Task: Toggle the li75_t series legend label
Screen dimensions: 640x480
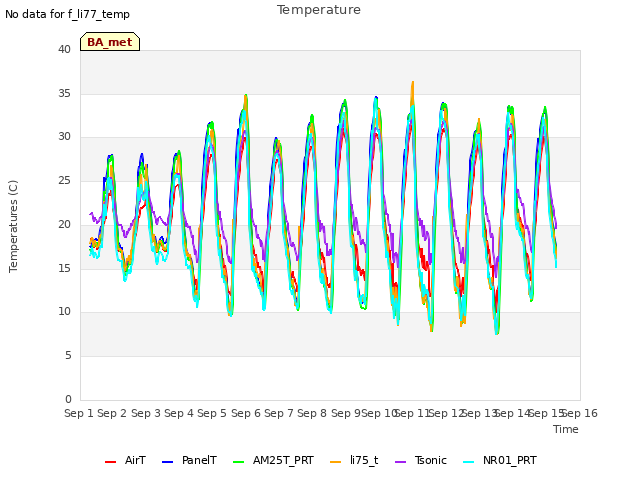Action: coord(364,460)
